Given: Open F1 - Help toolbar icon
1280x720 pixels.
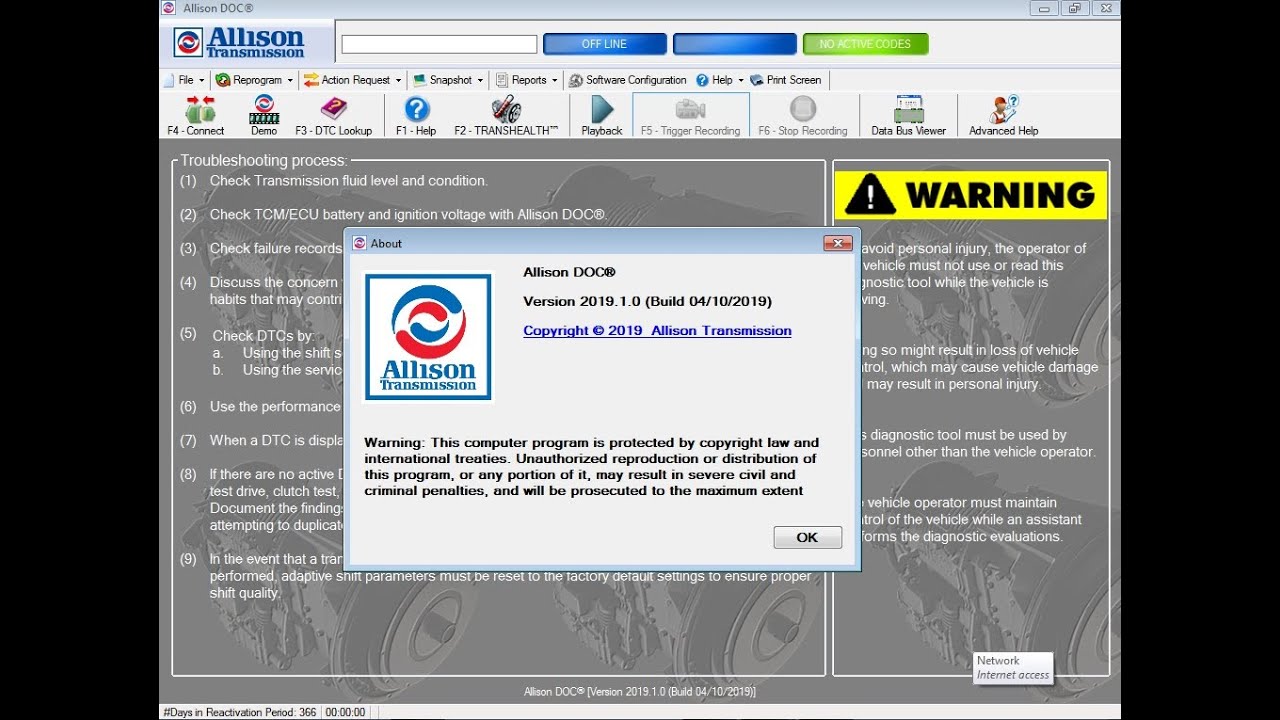Looking at the screenshot, I should click(x=416, y=115).
